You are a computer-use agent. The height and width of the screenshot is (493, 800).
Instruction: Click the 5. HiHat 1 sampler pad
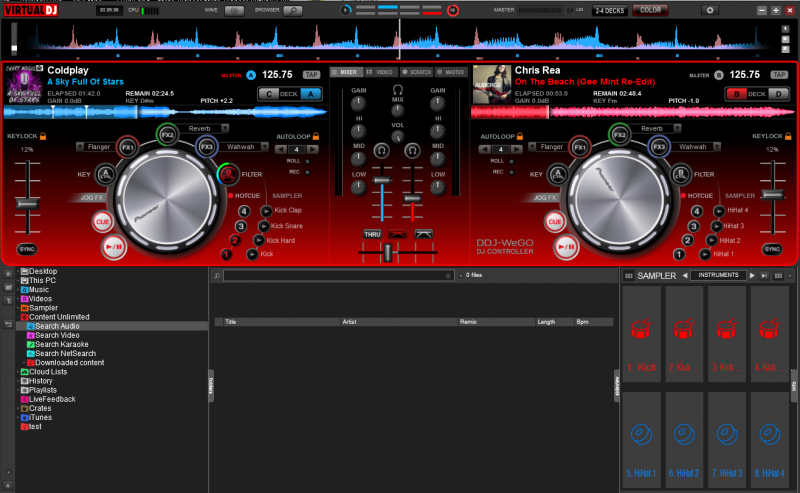point(641,441)
